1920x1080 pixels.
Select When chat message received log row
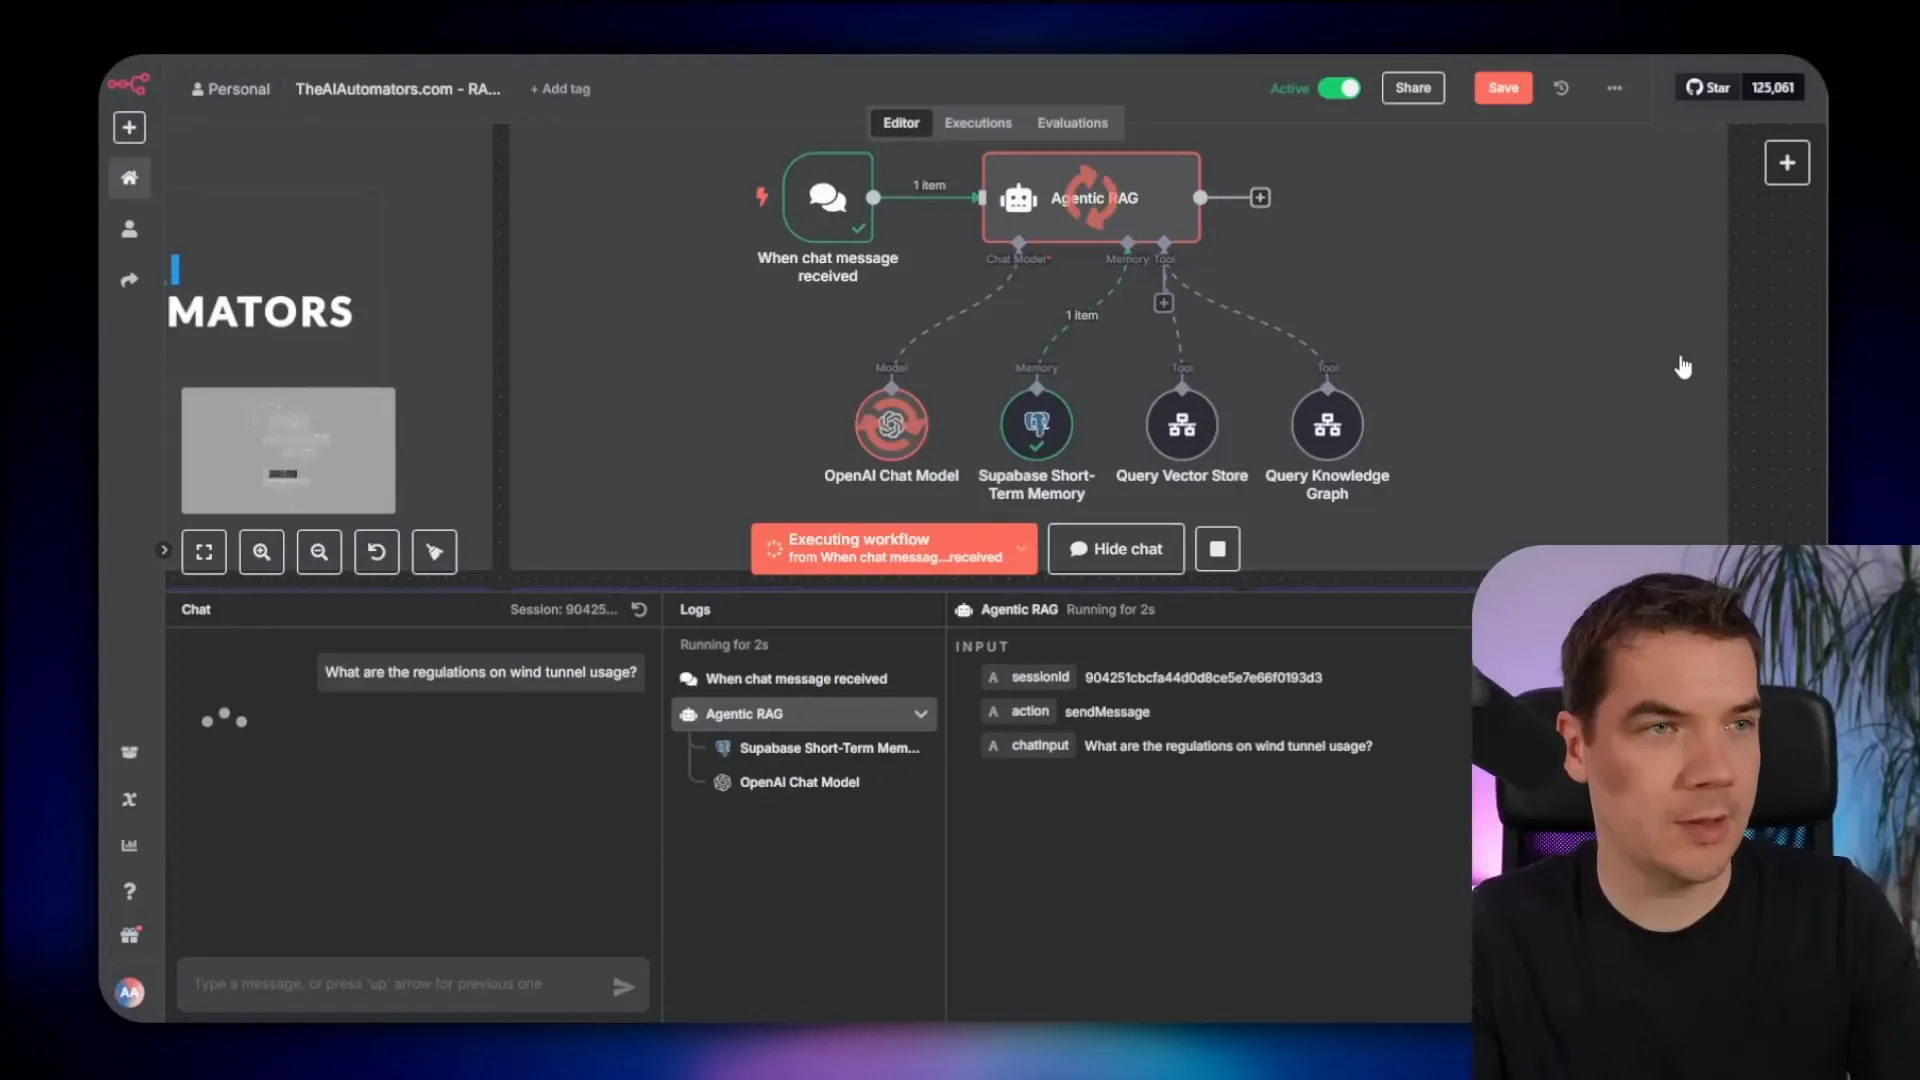(804, 679)
